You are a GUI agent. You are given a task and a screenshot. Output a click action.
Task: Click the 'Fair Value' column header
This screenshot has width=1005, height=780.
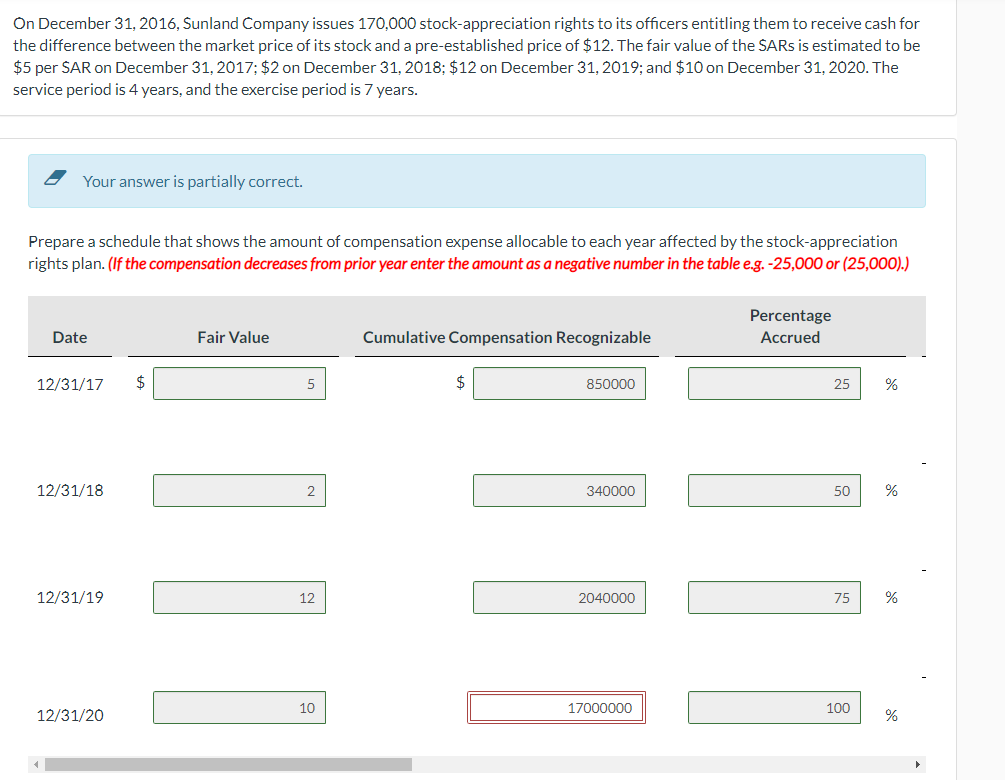pos(233,337)
